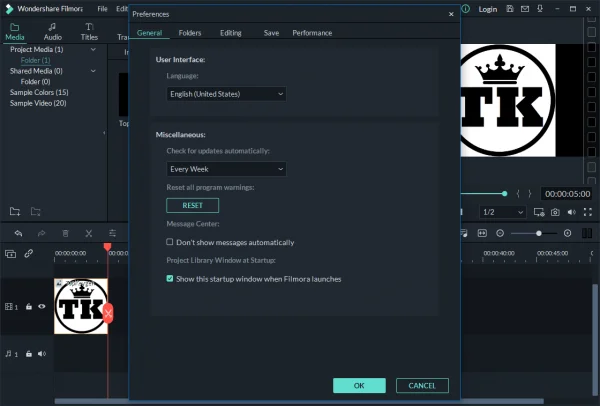The width and height of the screenshot is (600, 406).
Task: Hide video track 1 with eye icon
Action: point(42,307)
